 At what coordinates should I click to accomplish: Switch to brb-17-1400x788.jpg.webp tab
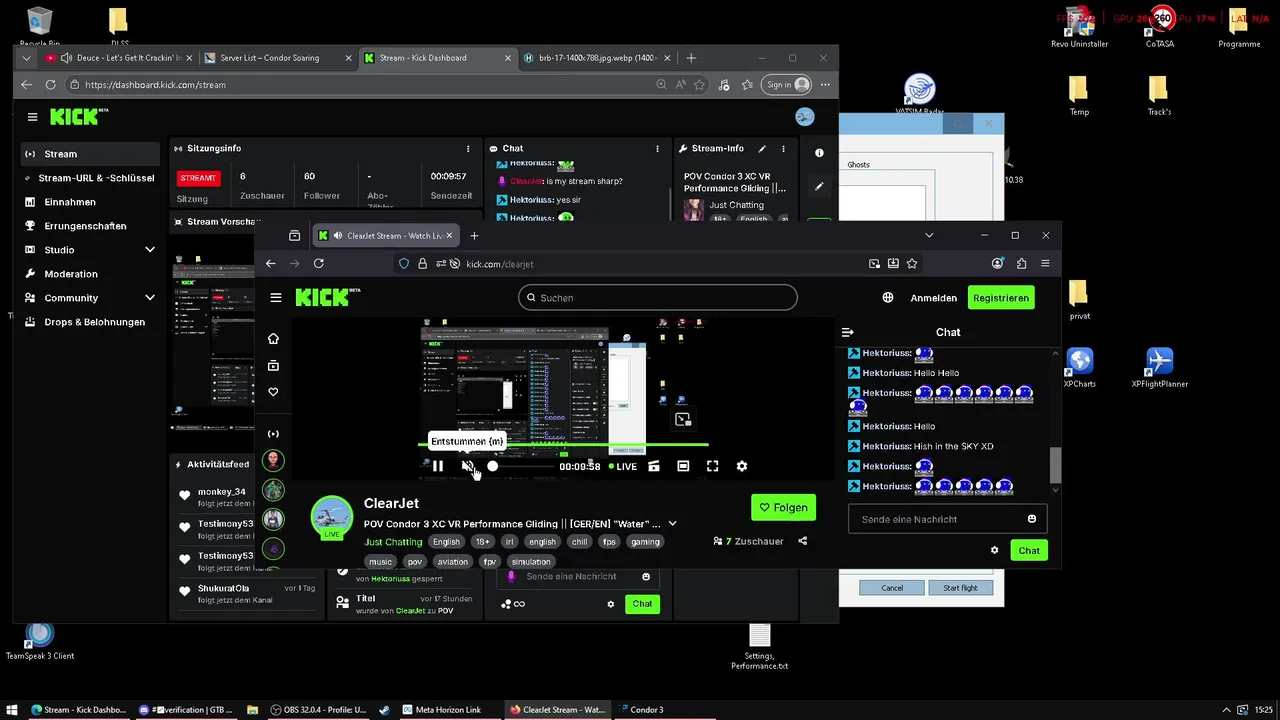(x=598, y=58)
